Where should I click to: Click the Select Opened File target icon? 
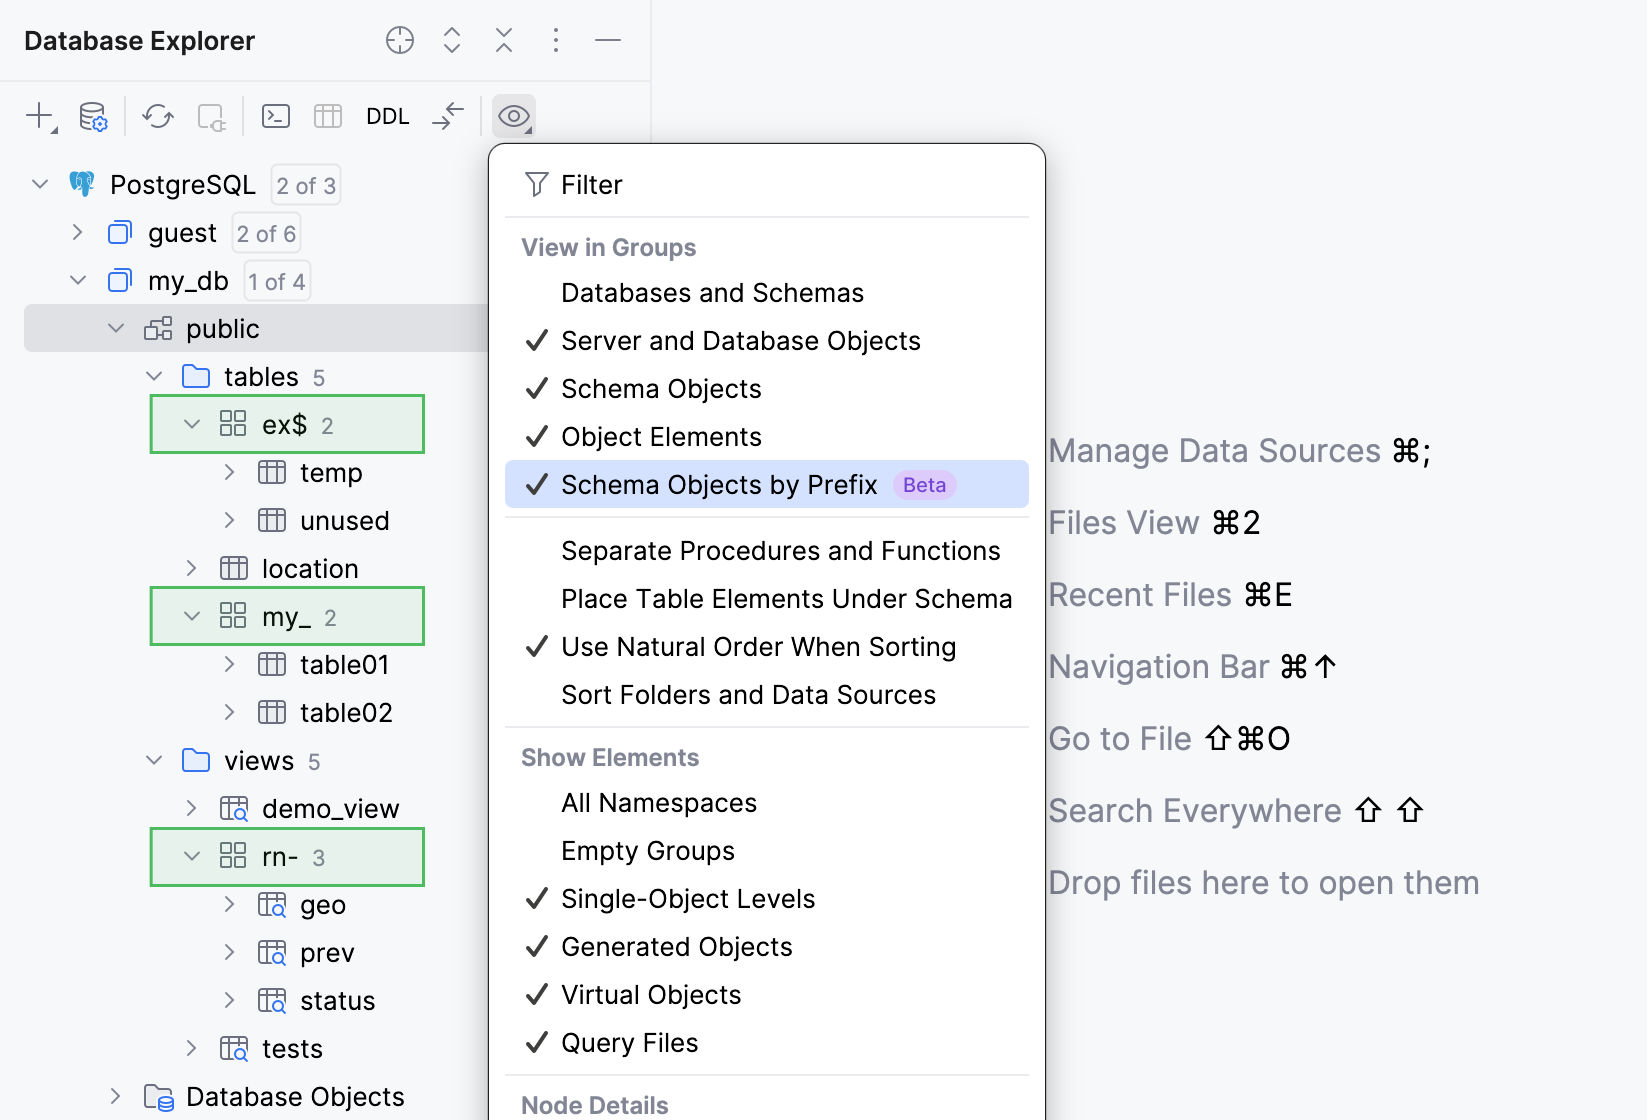[400, 40]
